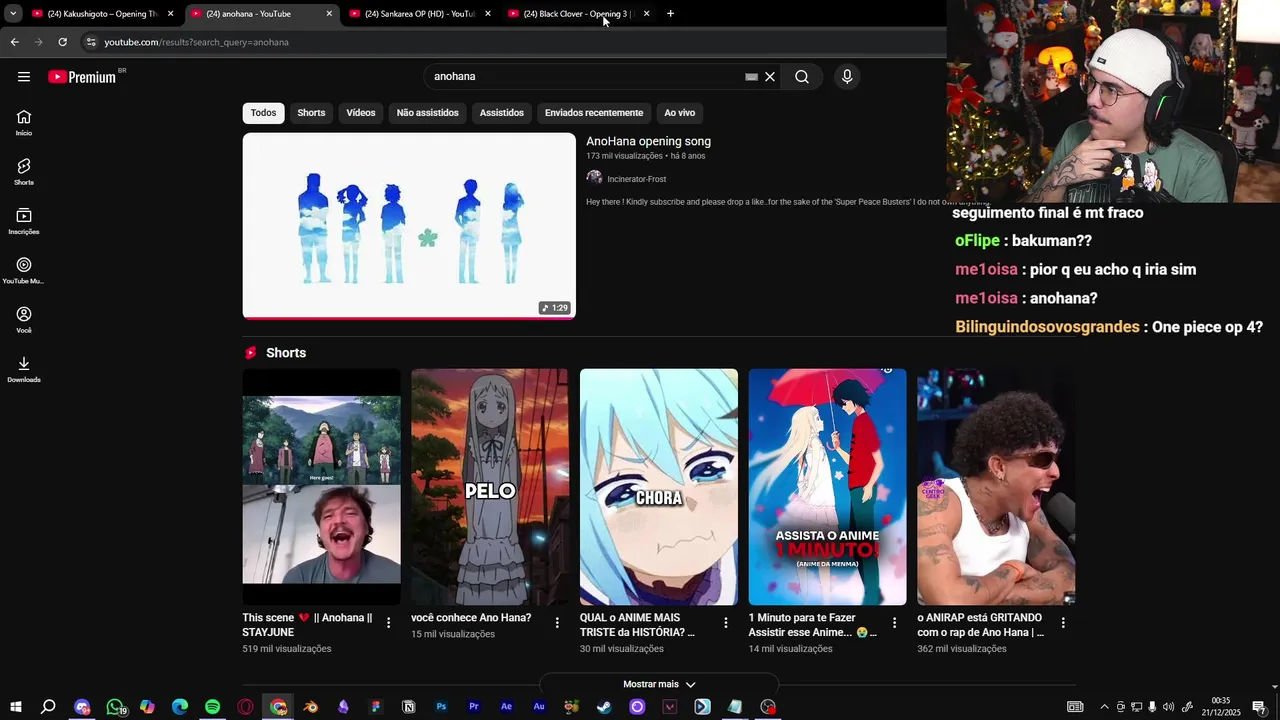
Task: Show hidden system tray icons
Action: point(1104,707)
